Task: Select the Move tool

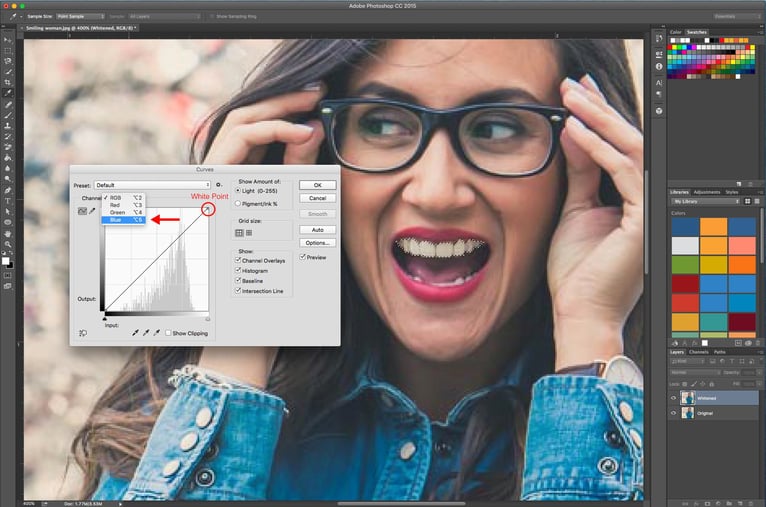Action: click(7, 40)
